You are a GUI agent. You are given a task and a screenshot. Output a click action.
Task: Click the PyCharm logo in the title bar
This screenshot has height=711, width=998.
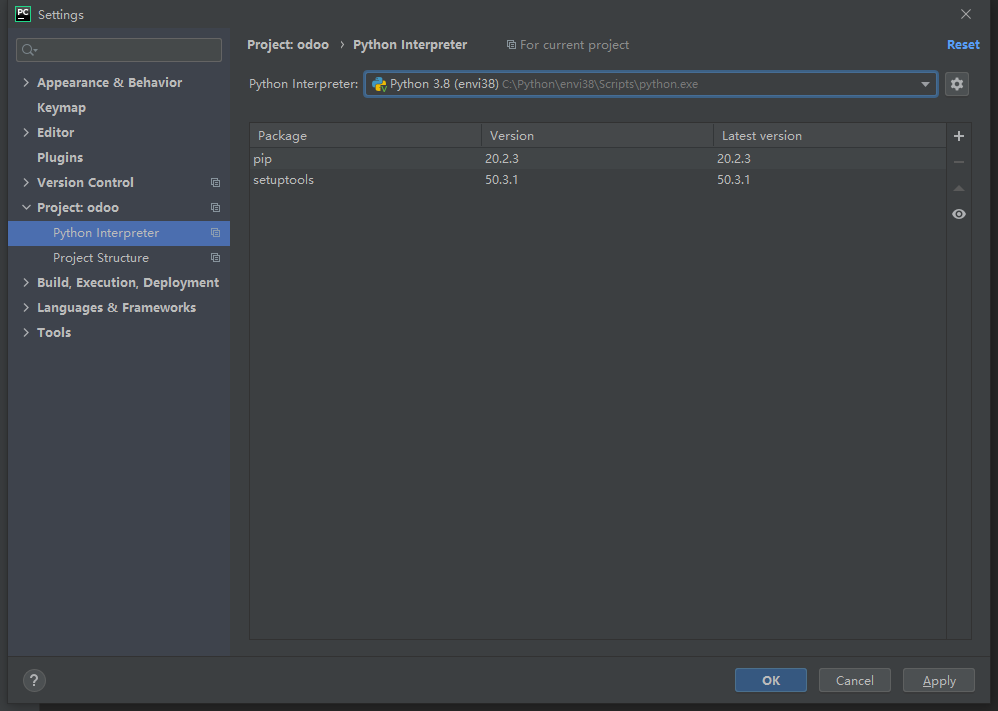(x=23, y=14)
